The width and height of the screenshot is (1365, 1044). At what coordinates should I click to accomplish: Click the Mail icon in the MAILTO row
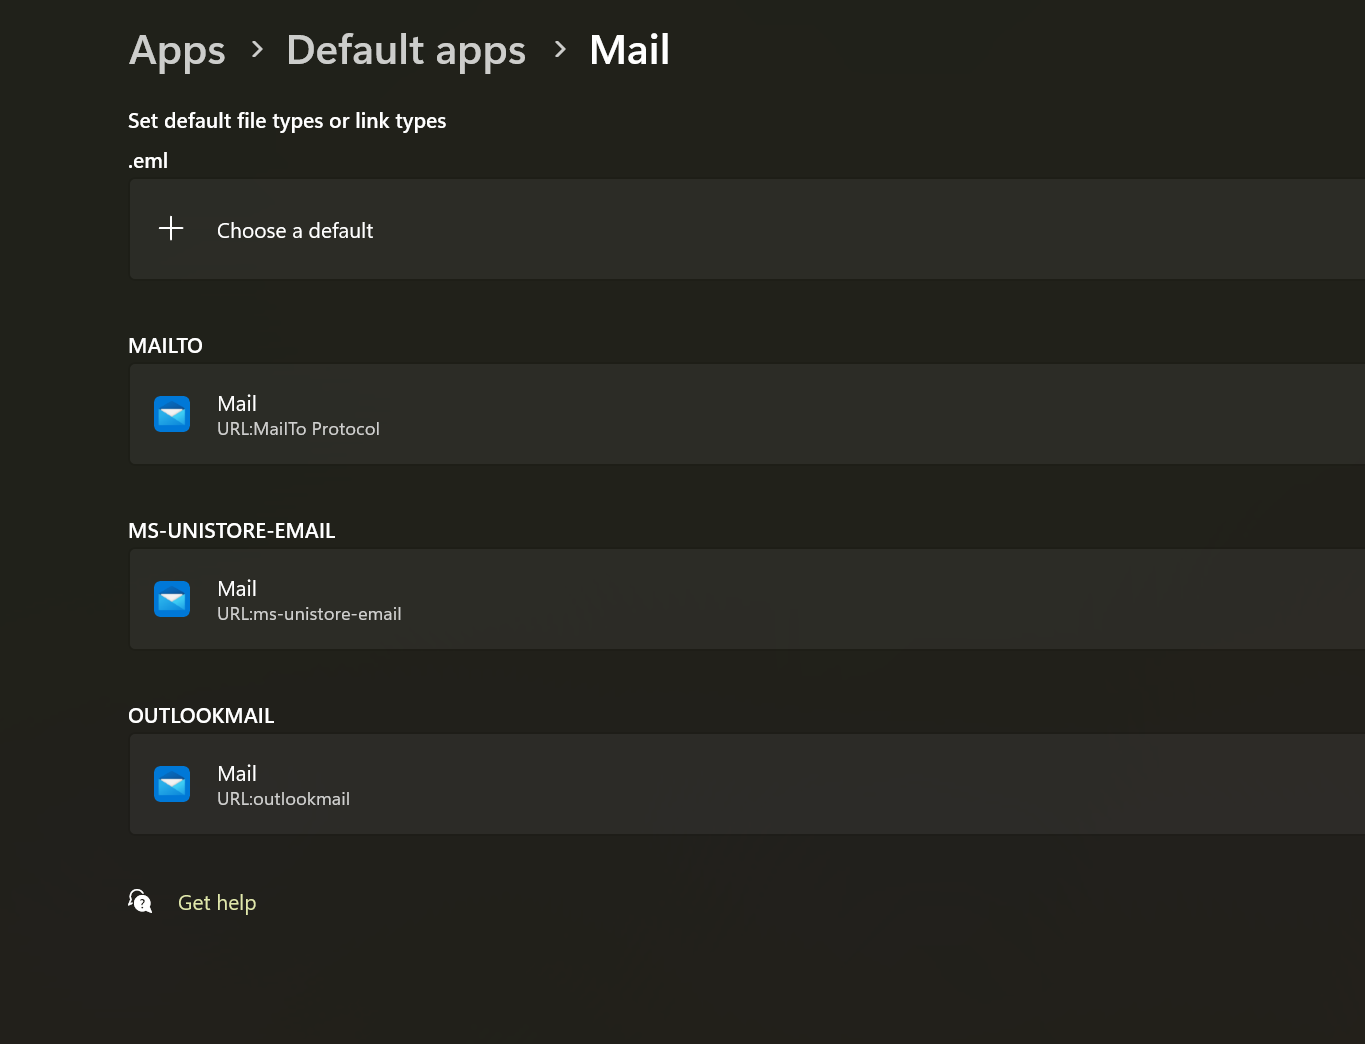172,414
